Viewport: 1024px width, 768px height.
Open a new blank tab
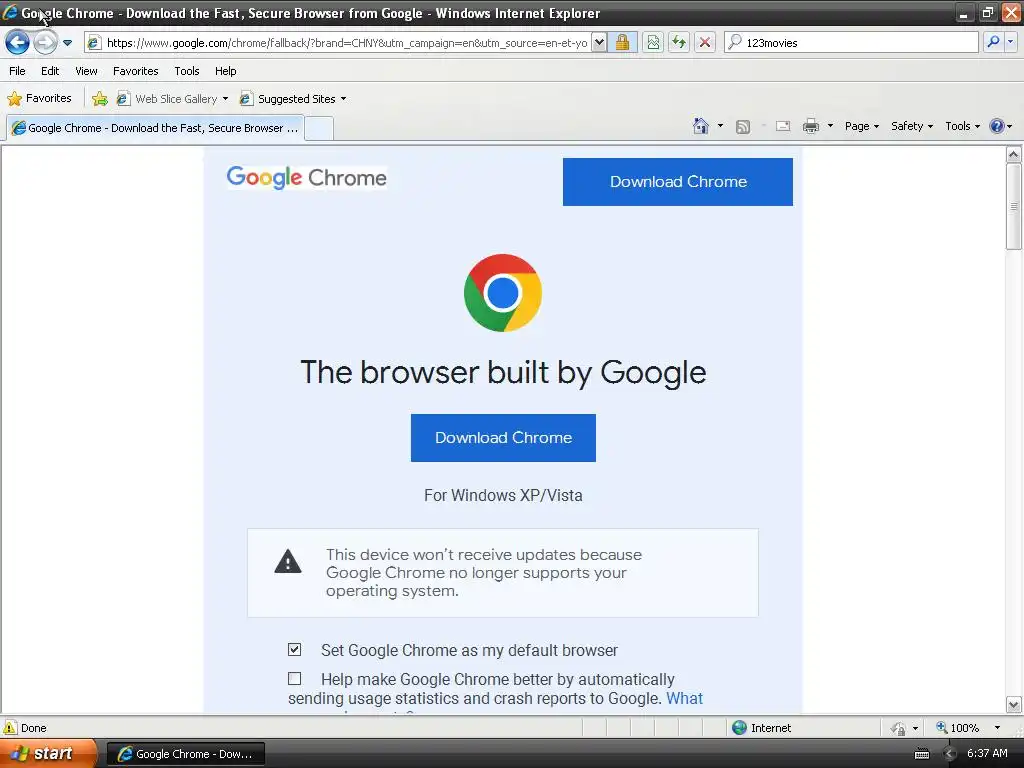[x=319, y=128]
